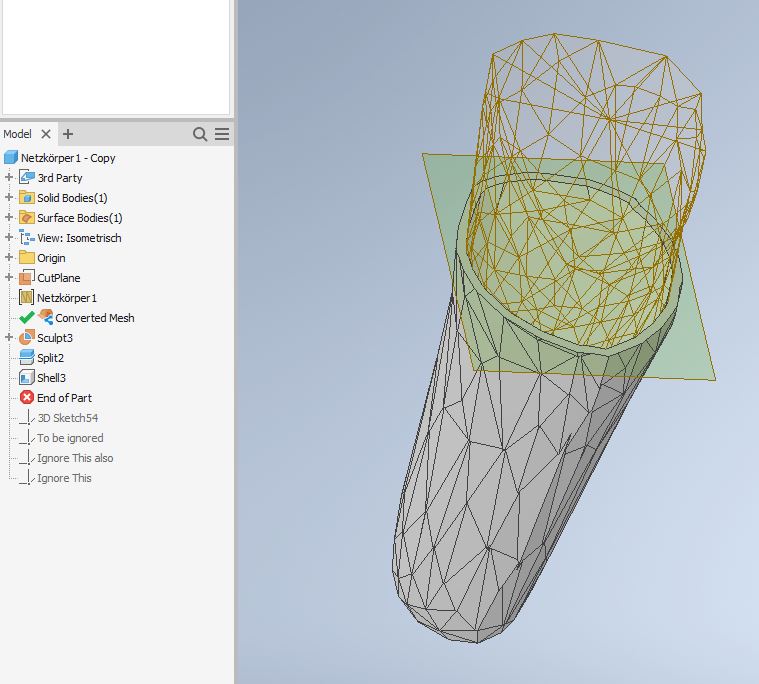Image resolution: width=759 pixels, height=684 pixels.
Task: Expand the CutPlane node
Action: click(9, 278)
